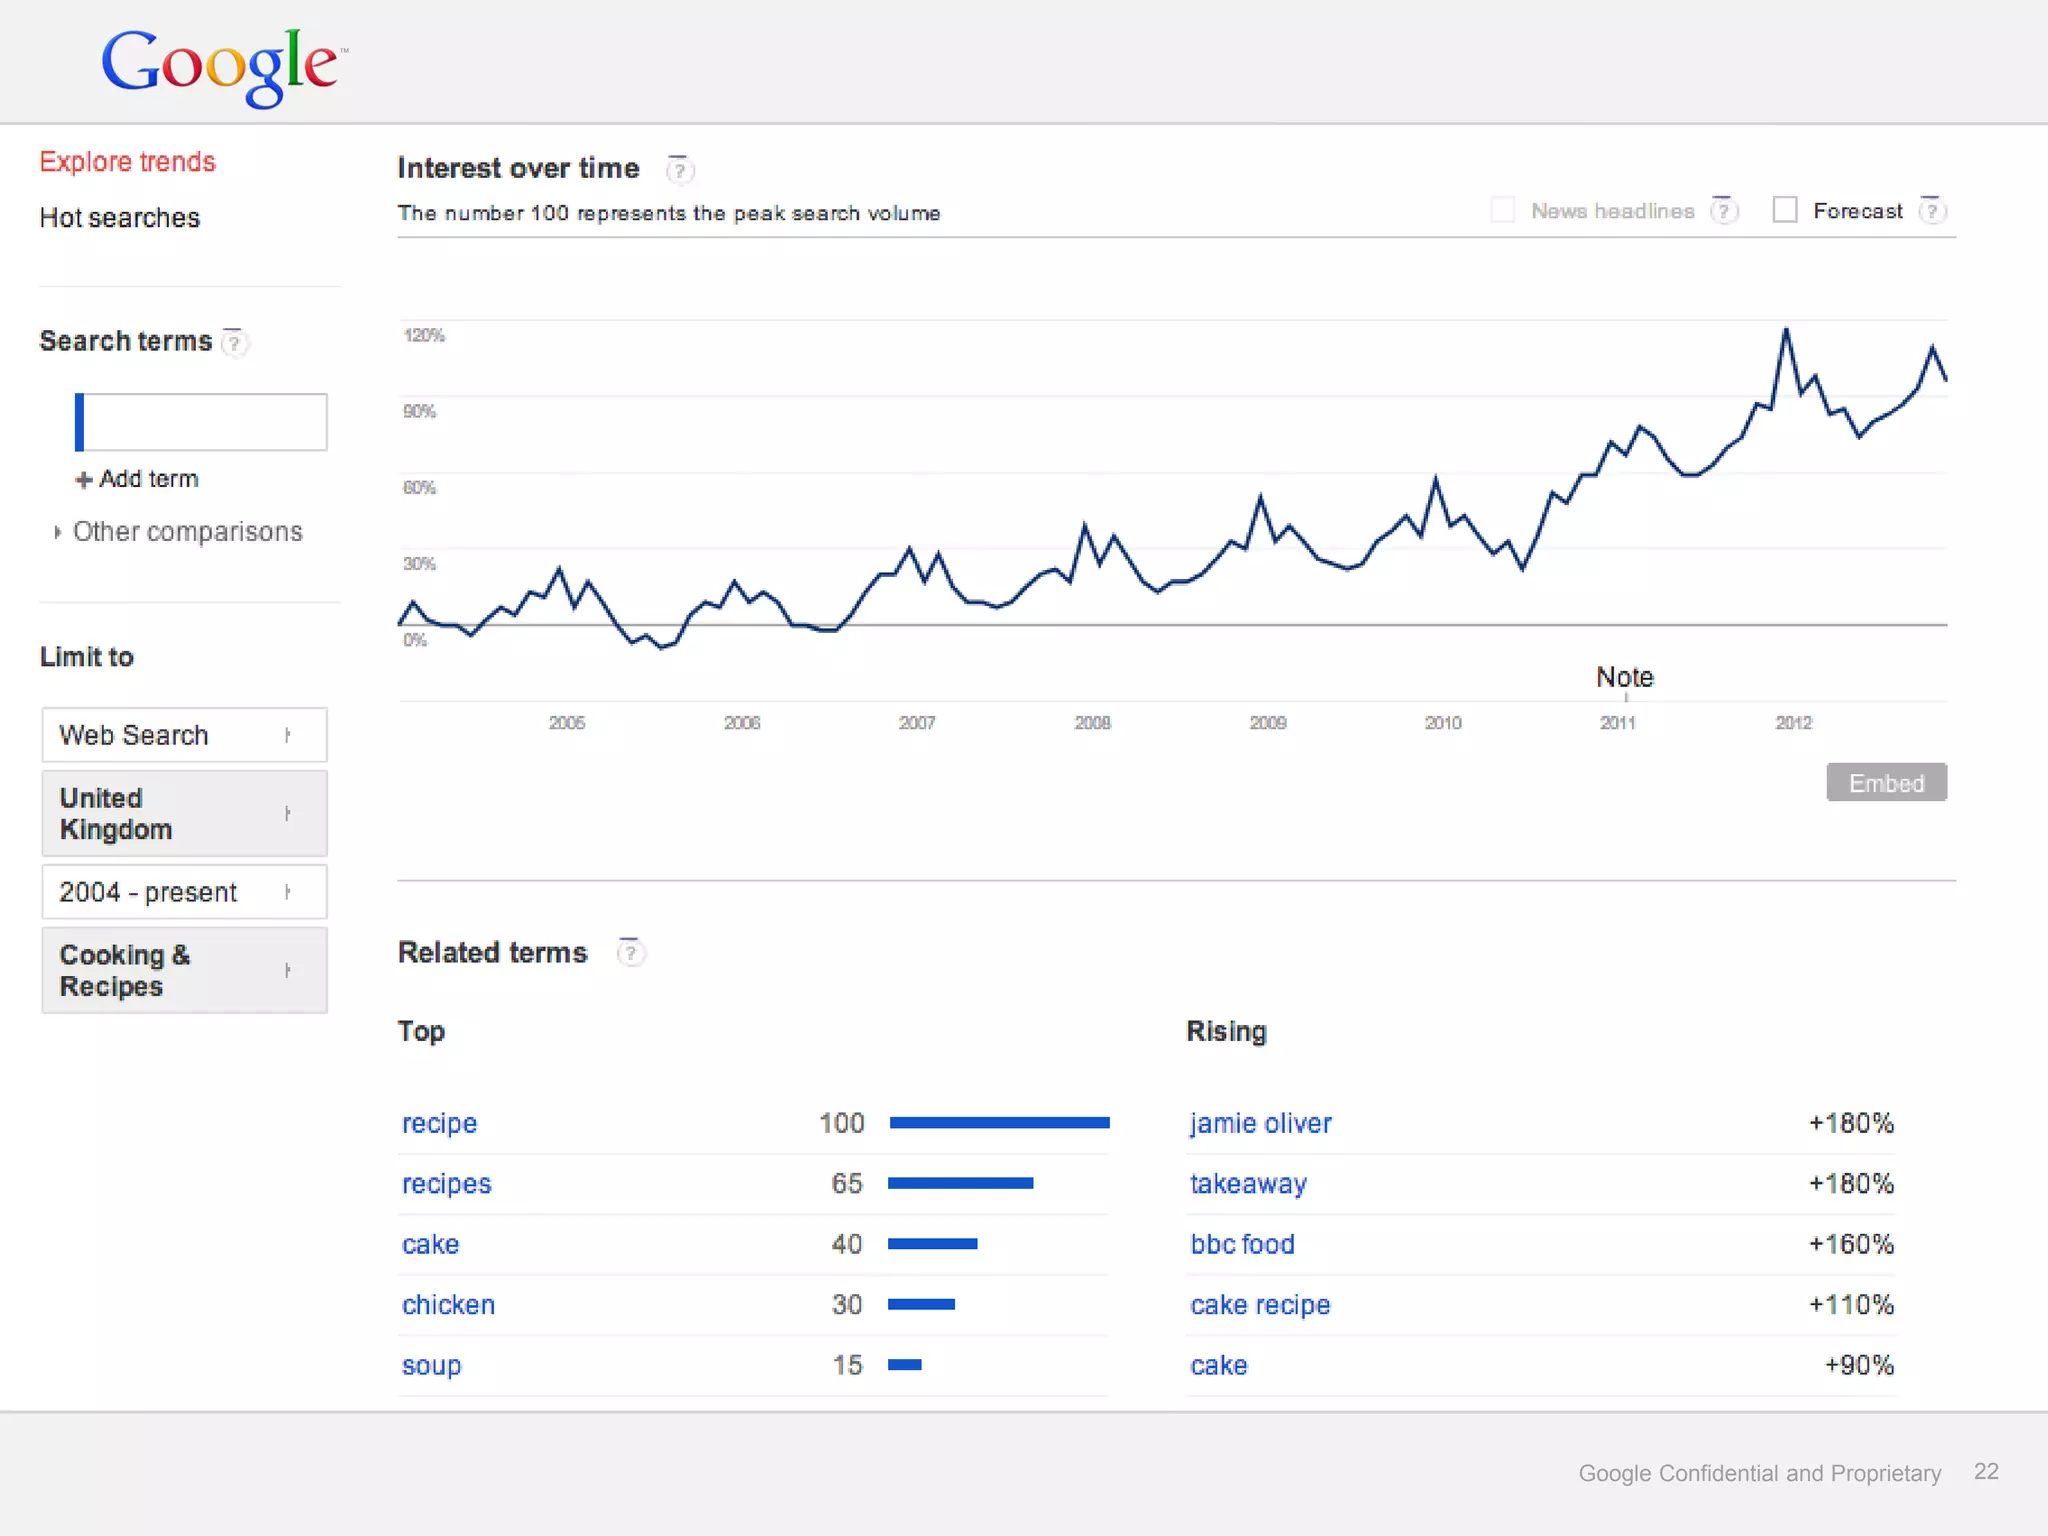Click the search term input field
Screen dimensions: 2048x1536
click(x=201, y=422)
